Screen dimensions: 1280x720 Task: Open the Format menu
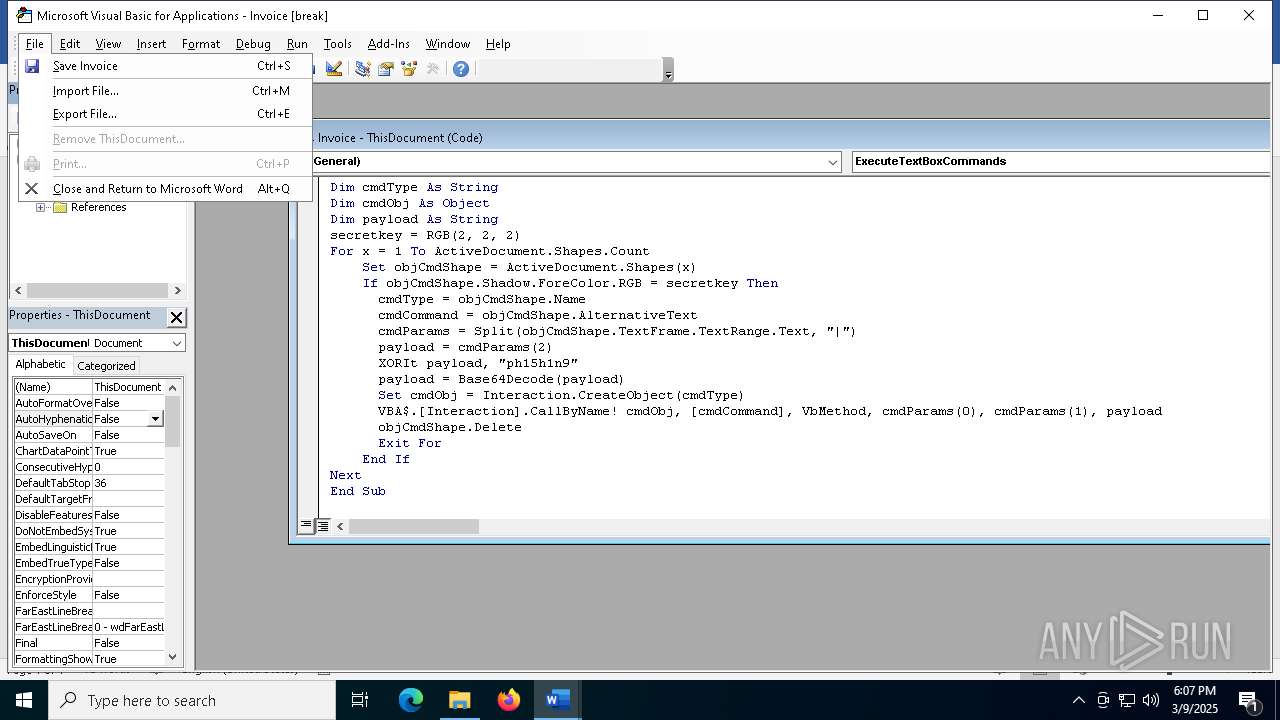tap(201, 44)
